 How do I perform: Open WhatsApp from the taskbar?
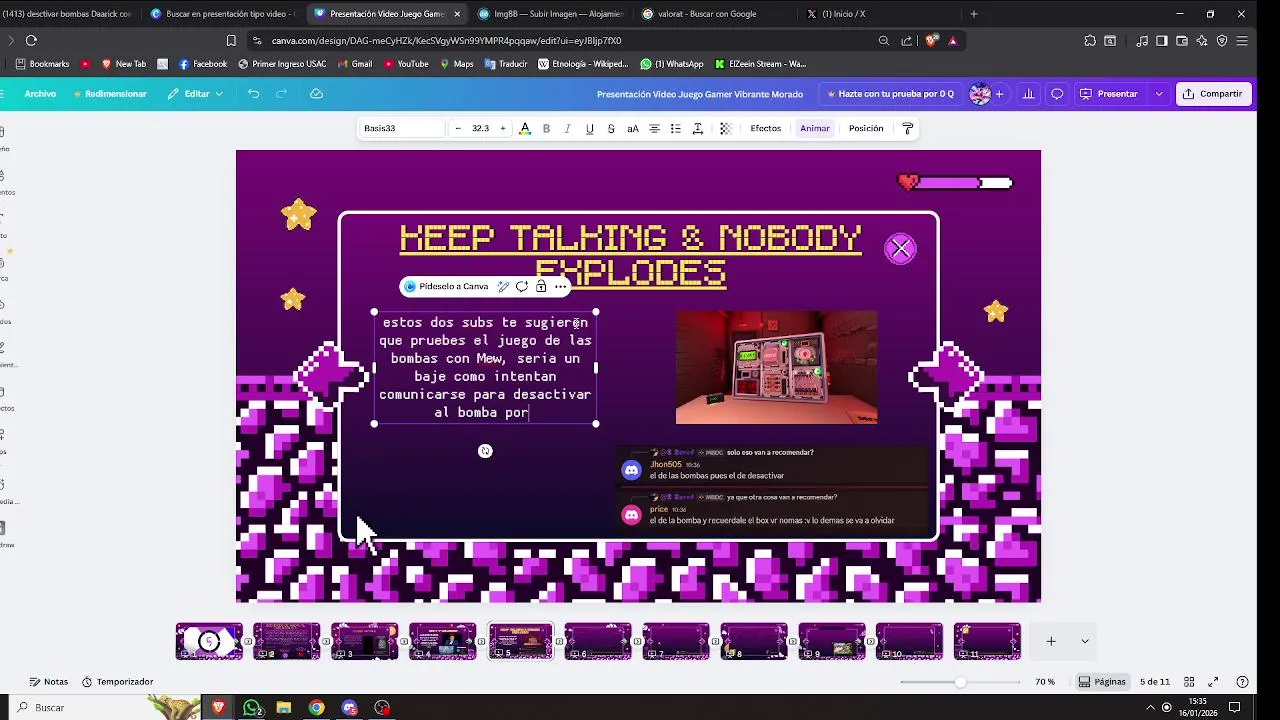(x=252, y=708)
